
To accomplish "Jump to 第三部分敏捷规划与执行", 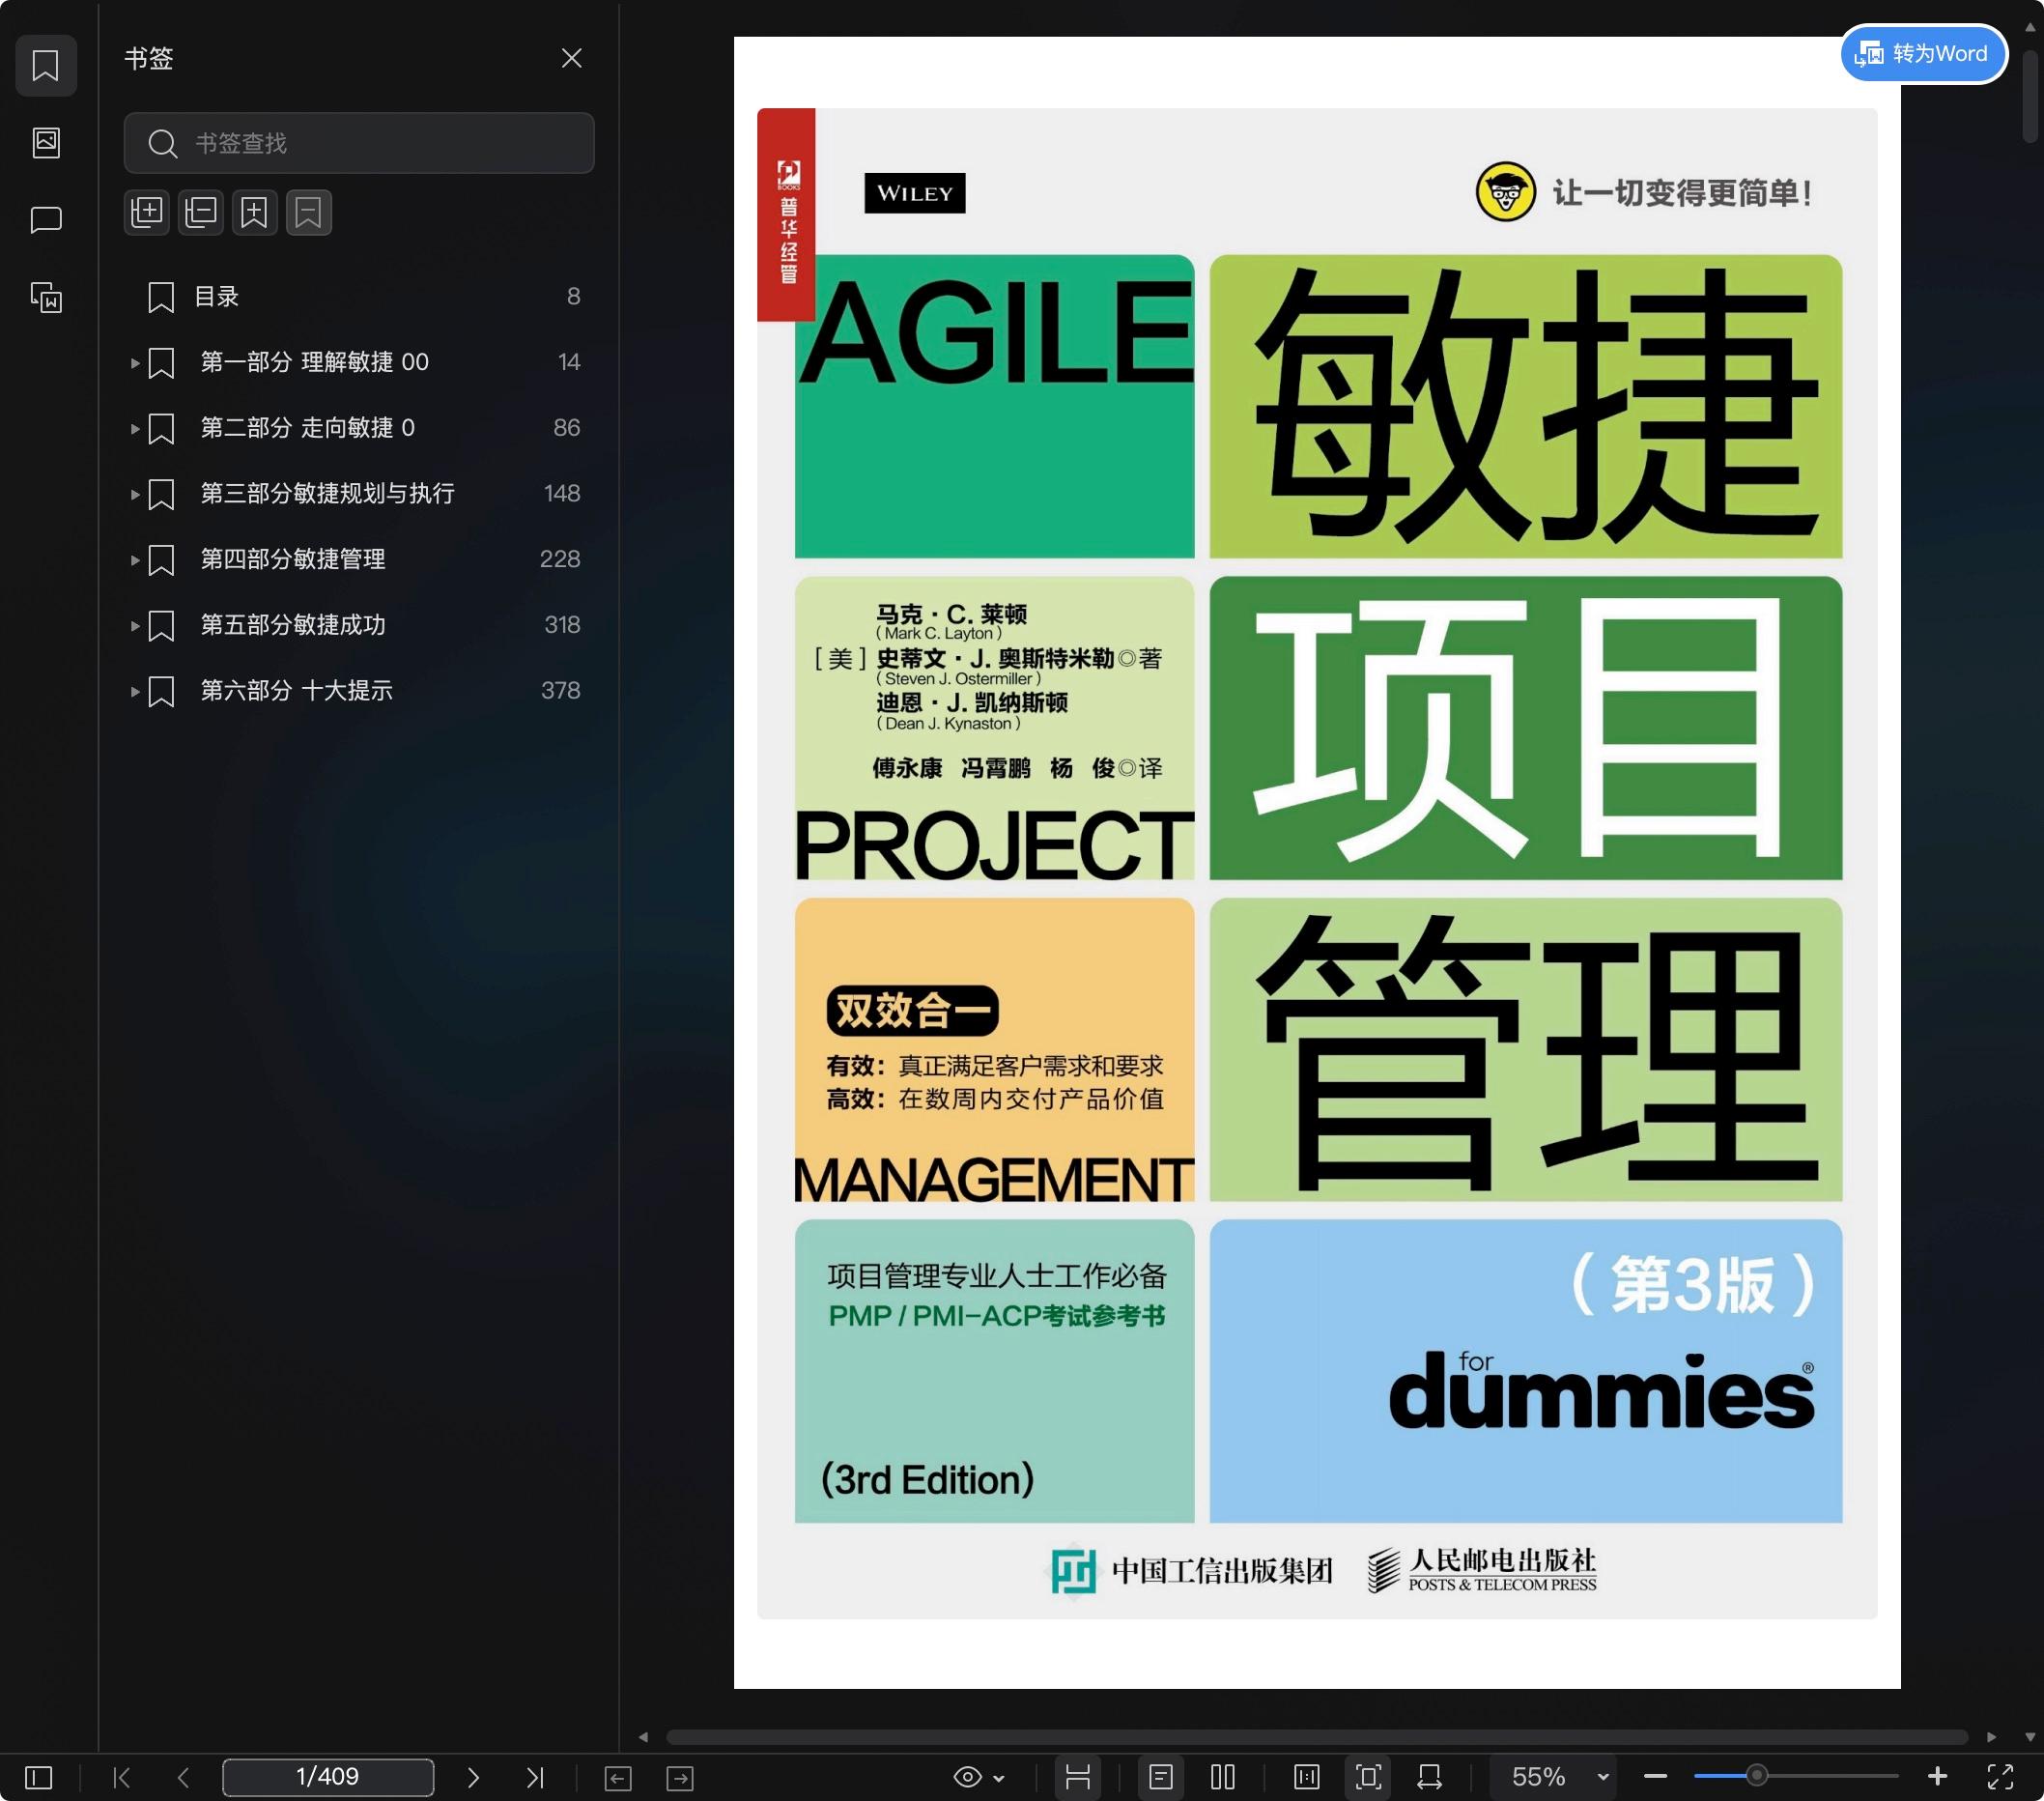I will (327, 493).
